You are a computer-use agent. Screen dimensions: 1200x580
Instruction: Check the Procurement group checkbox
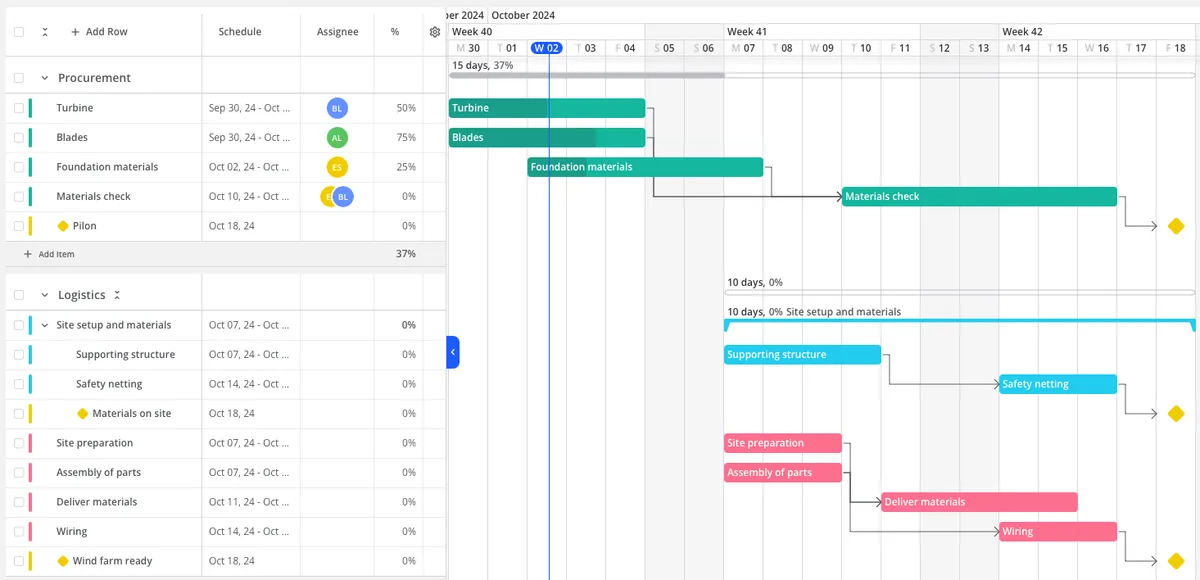pyautogui.click(x=19, y=78)
